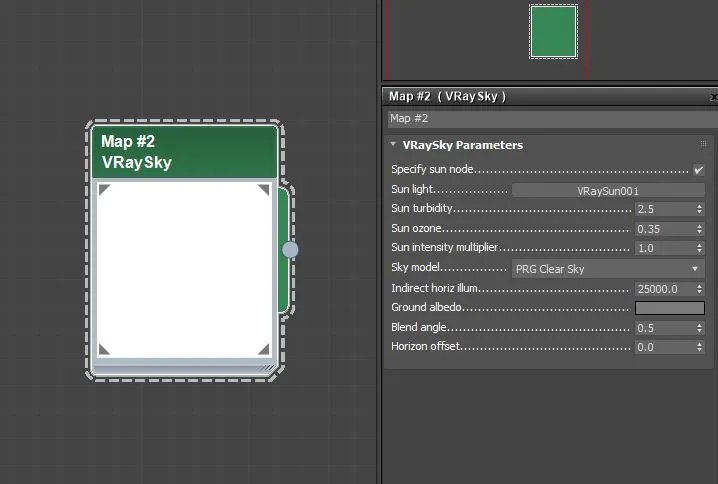Click the Sun intensity multiplier field
The width and height of the screenshot is (718, 484).
point(664,248)
